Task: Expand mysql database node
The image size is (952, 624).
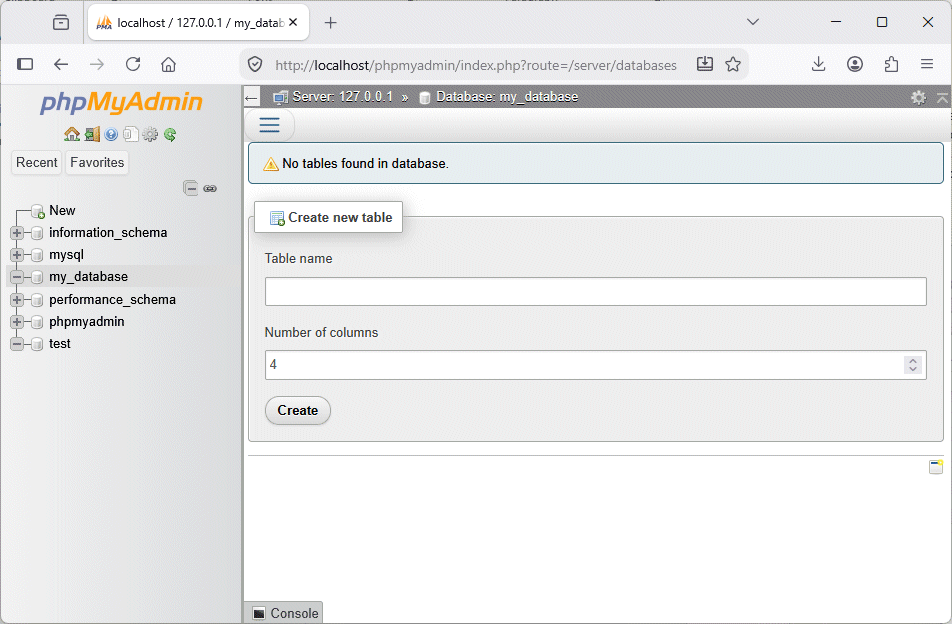Action: click(17, 255)
